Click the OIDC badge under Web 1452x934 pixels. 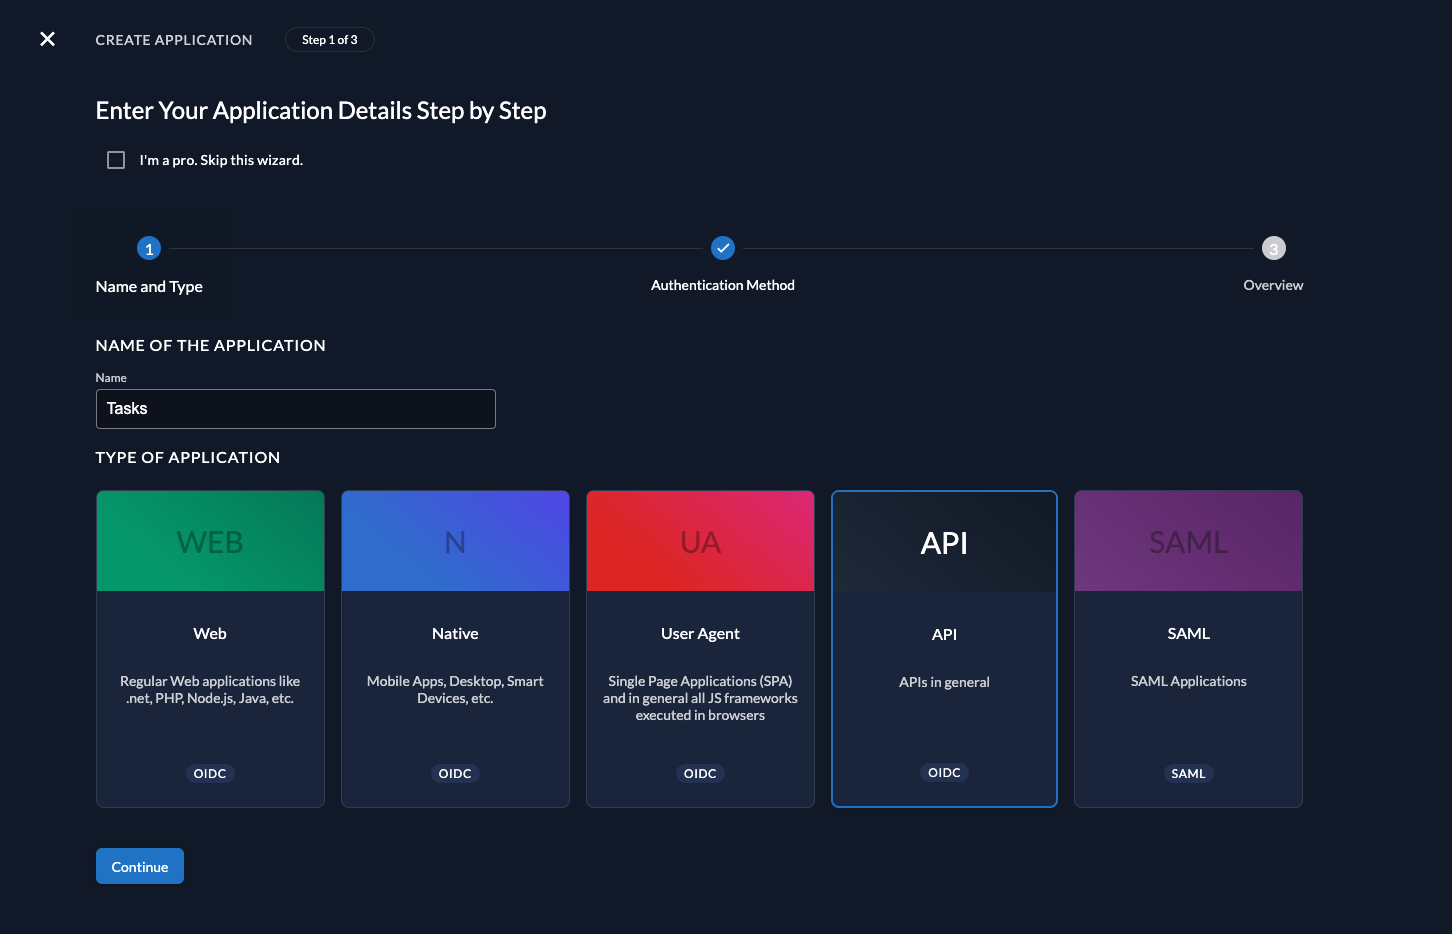(210, 773)
